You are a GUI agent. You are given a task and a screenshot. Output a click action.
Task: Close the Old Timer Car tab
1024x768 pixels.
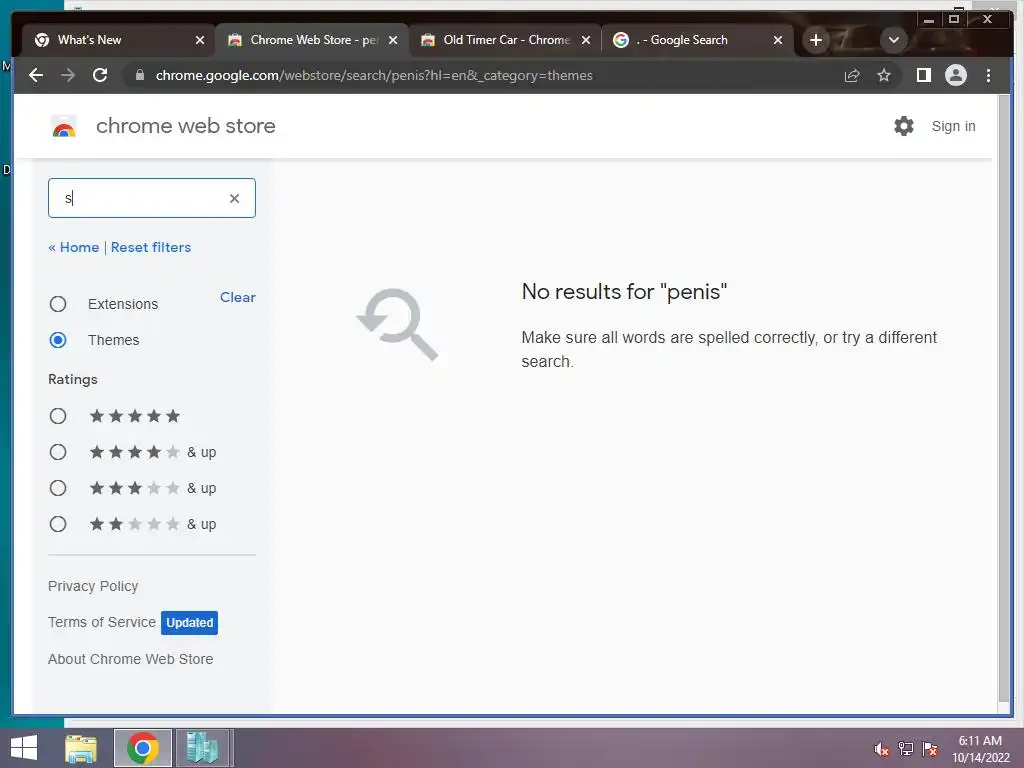[586, 40]
